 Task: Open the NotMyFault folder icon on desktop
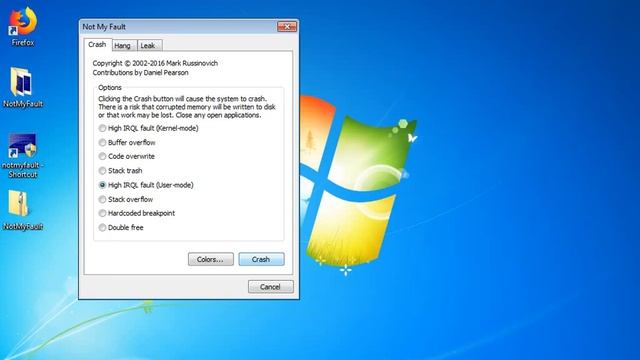coord(22,87)
